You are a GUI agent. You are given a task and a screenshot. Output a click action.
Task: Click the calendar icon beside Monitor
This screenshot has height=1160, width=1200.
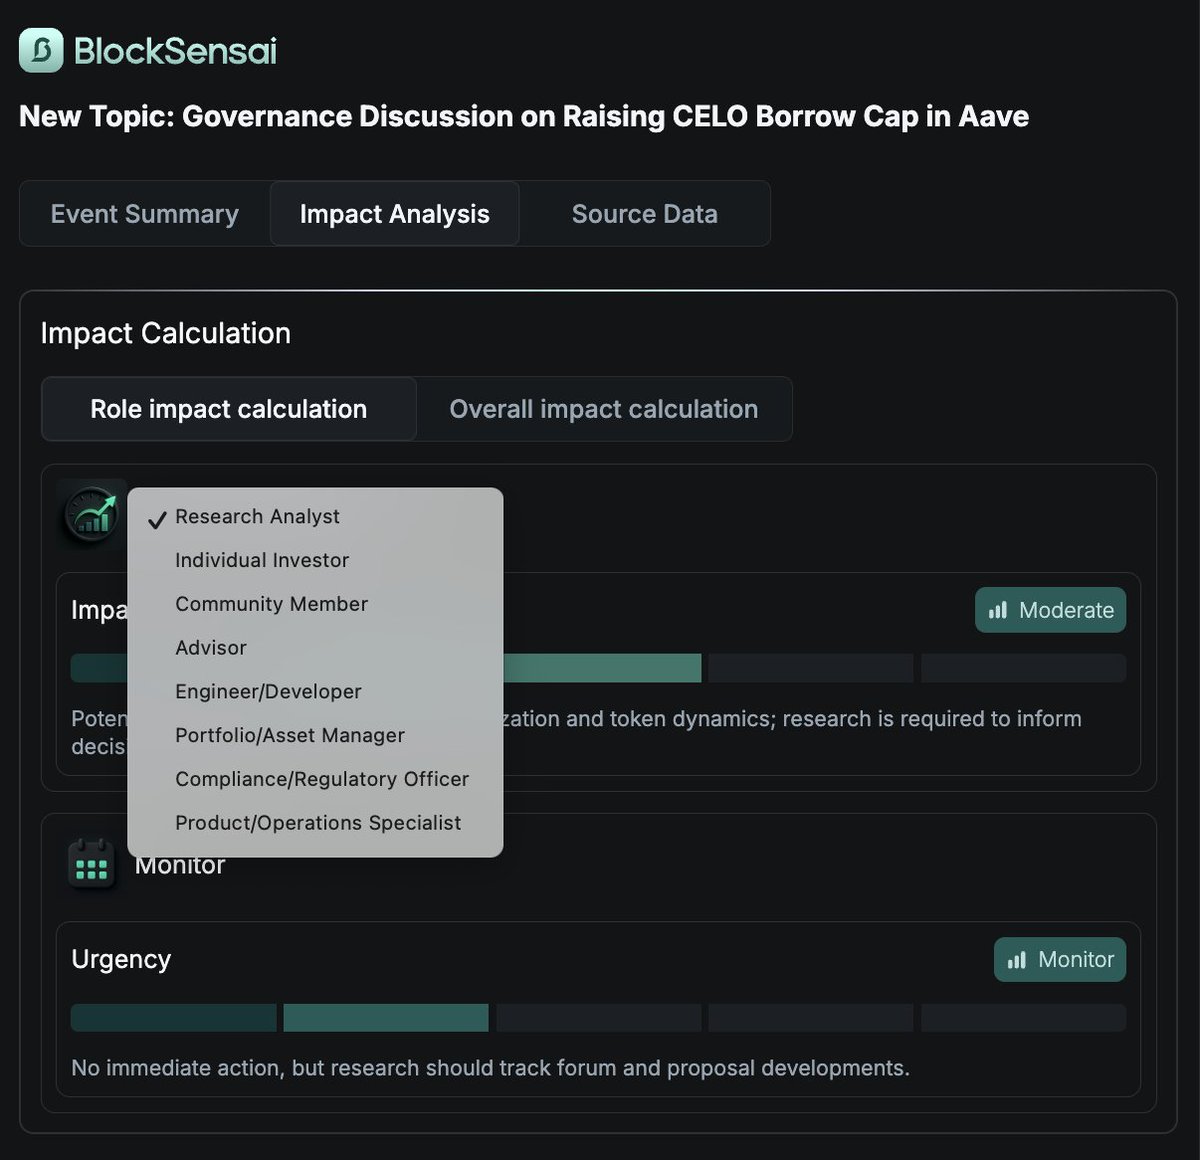pyautogui.click(x=91, y=864)
